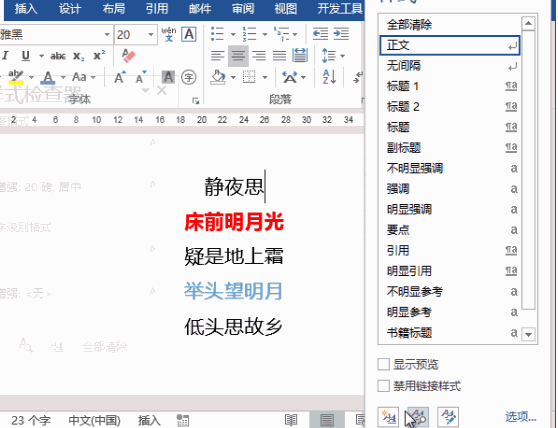Apply the 无间隔 style

point(450,65)
